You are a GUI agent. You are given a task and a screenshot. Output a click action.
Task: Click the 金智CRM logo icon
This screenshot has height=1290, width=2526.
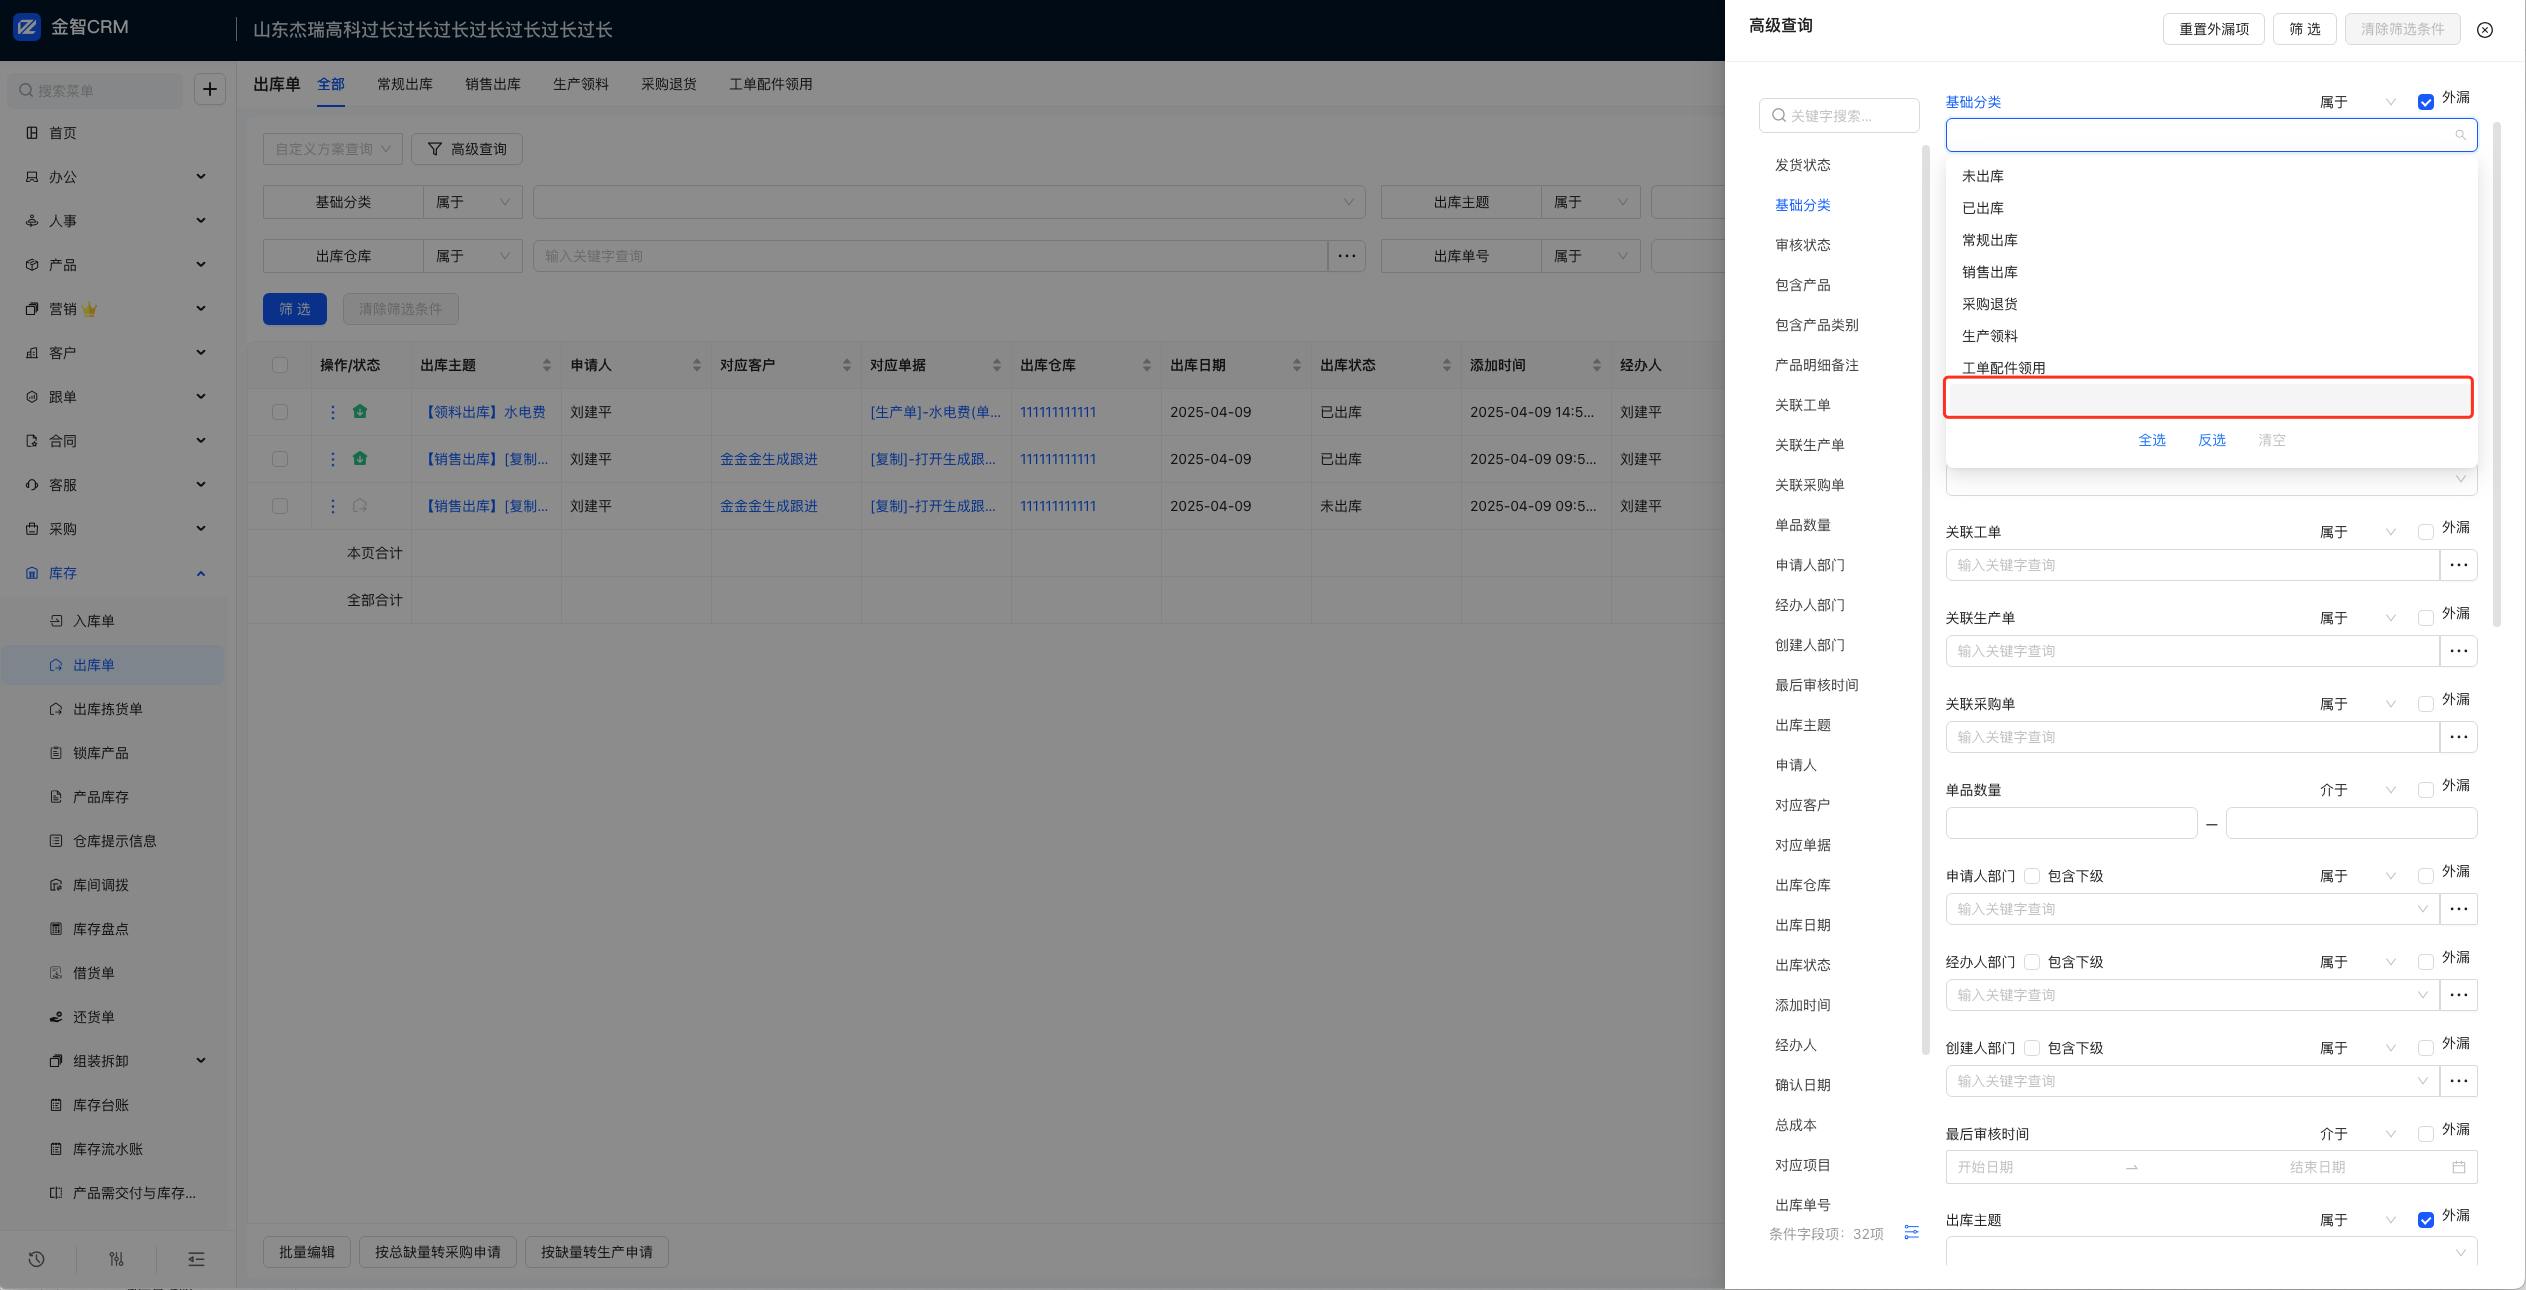[x=28, y=27]
